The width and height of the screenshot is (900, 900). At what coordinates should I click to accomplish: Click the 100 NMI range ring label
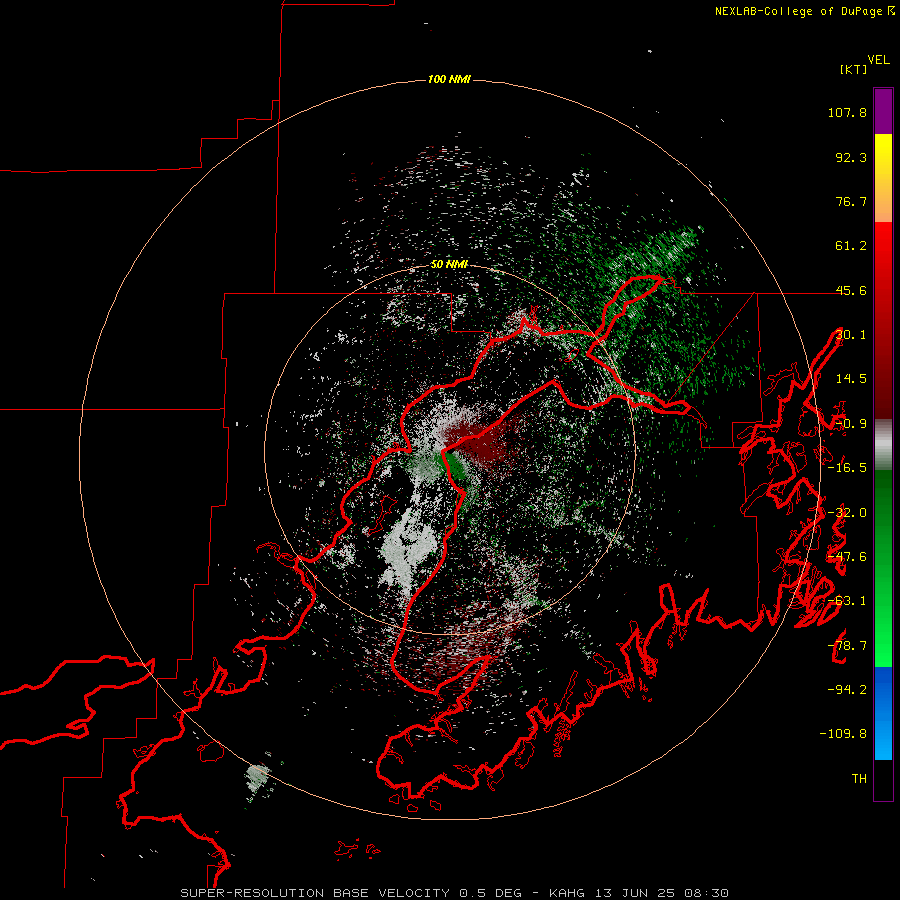(449, 79)
